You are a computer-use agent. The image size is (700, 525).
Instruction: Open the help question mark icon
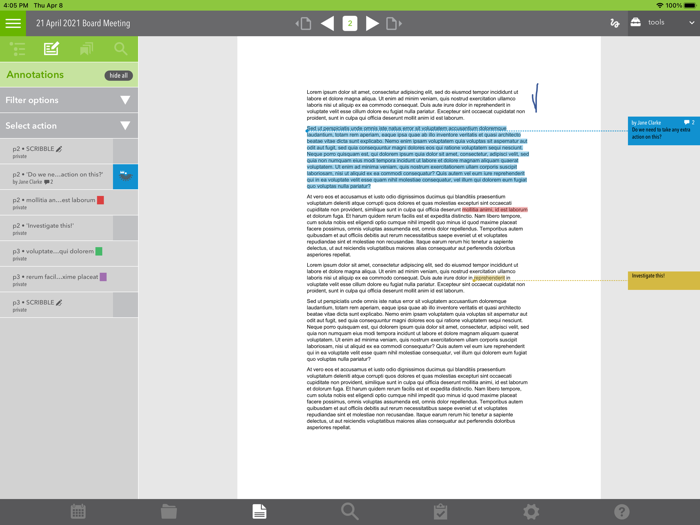click(621, 512)
